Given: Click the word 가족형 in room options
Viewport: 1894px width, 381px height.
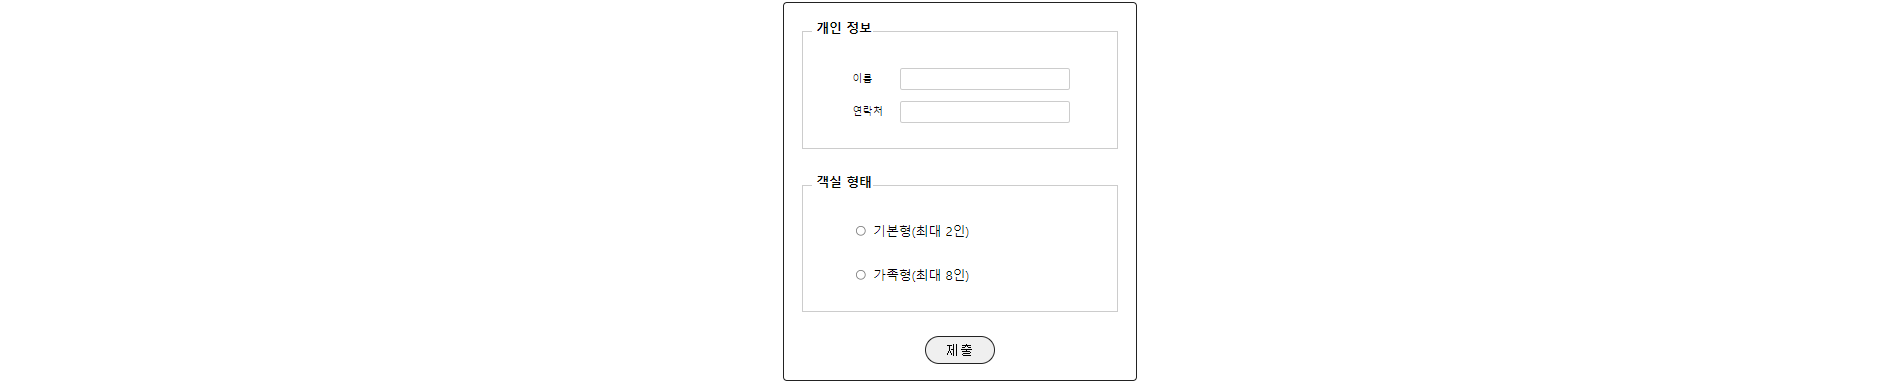Looking at the screenshot, I should 892,275.
